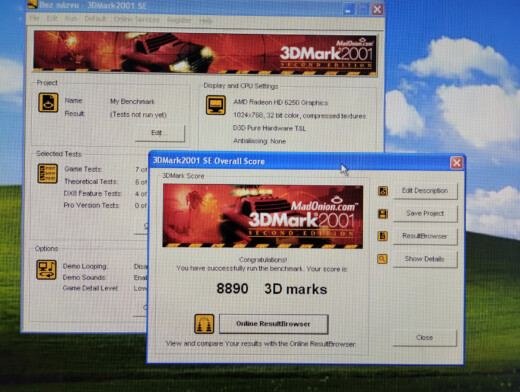Screen dimensions: 520x392
Task: Open the Run menu
Action: coord(71,19)
